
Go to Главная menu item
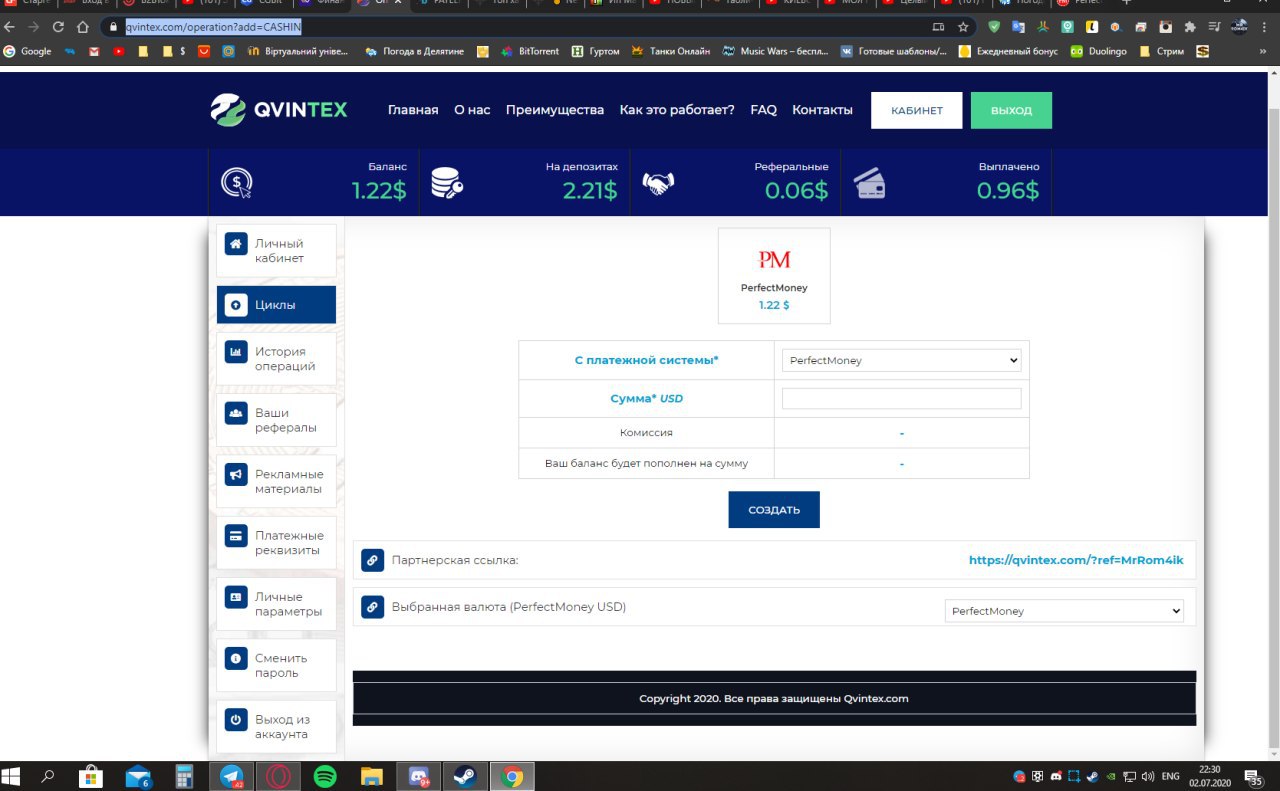pos(413,110)
